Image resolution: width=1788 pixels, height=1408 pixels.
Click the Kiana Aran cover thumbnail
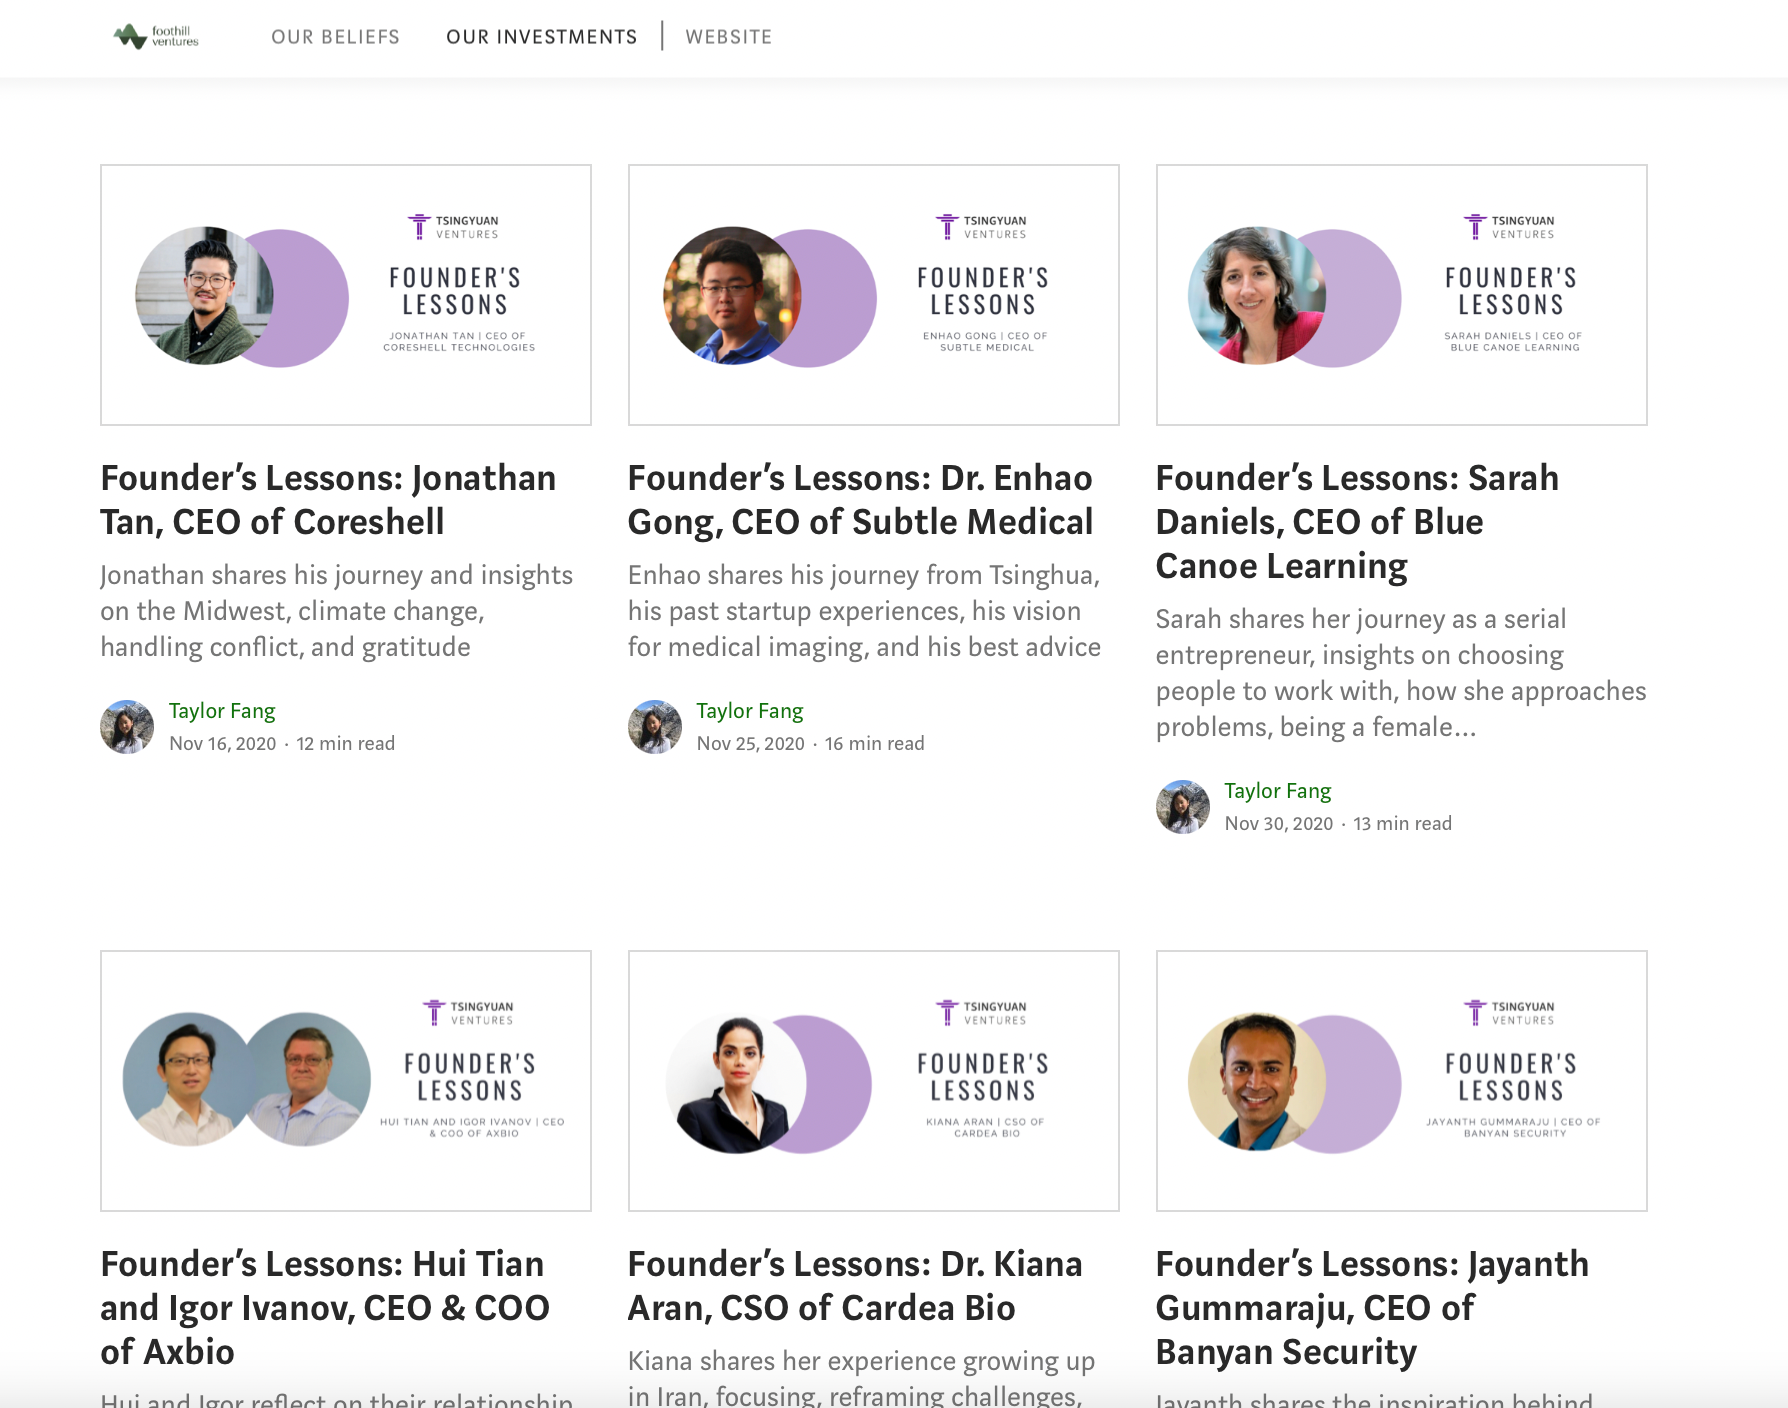[x=873, y=1081]
